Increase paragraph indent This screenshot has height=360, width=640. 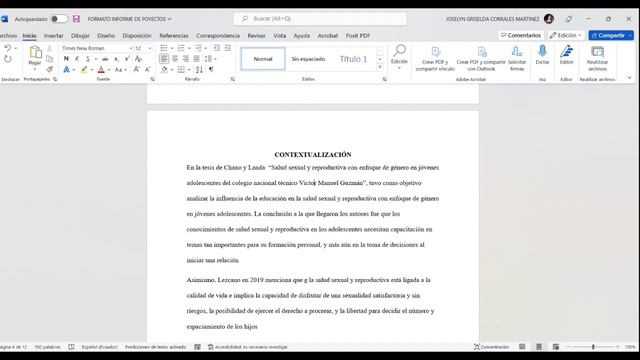[x=227, y=48]
